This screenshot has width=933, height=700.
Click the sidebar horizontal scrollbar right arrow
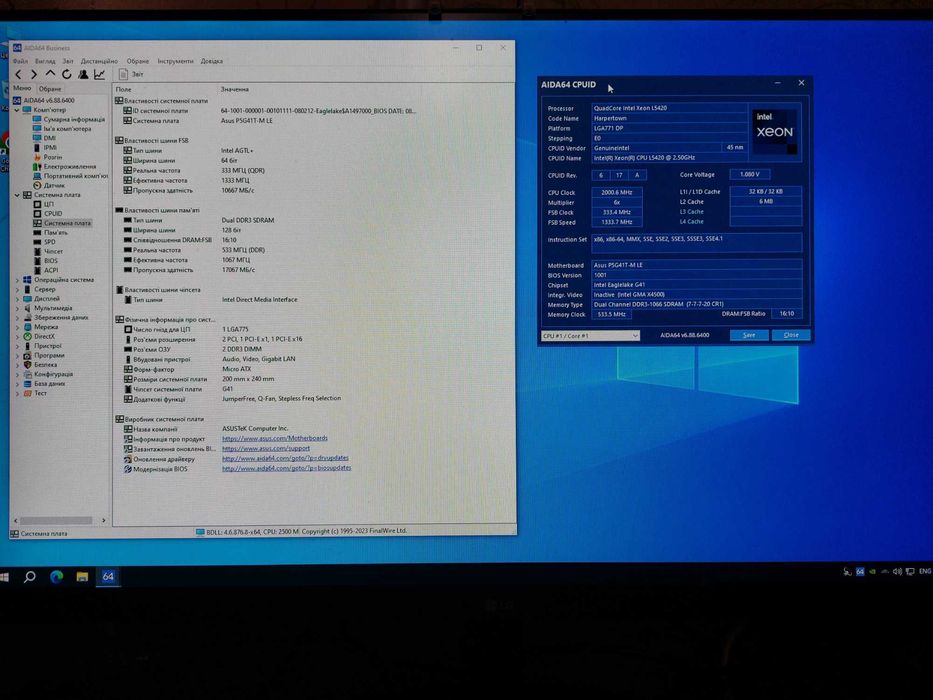tap(104, 520)
